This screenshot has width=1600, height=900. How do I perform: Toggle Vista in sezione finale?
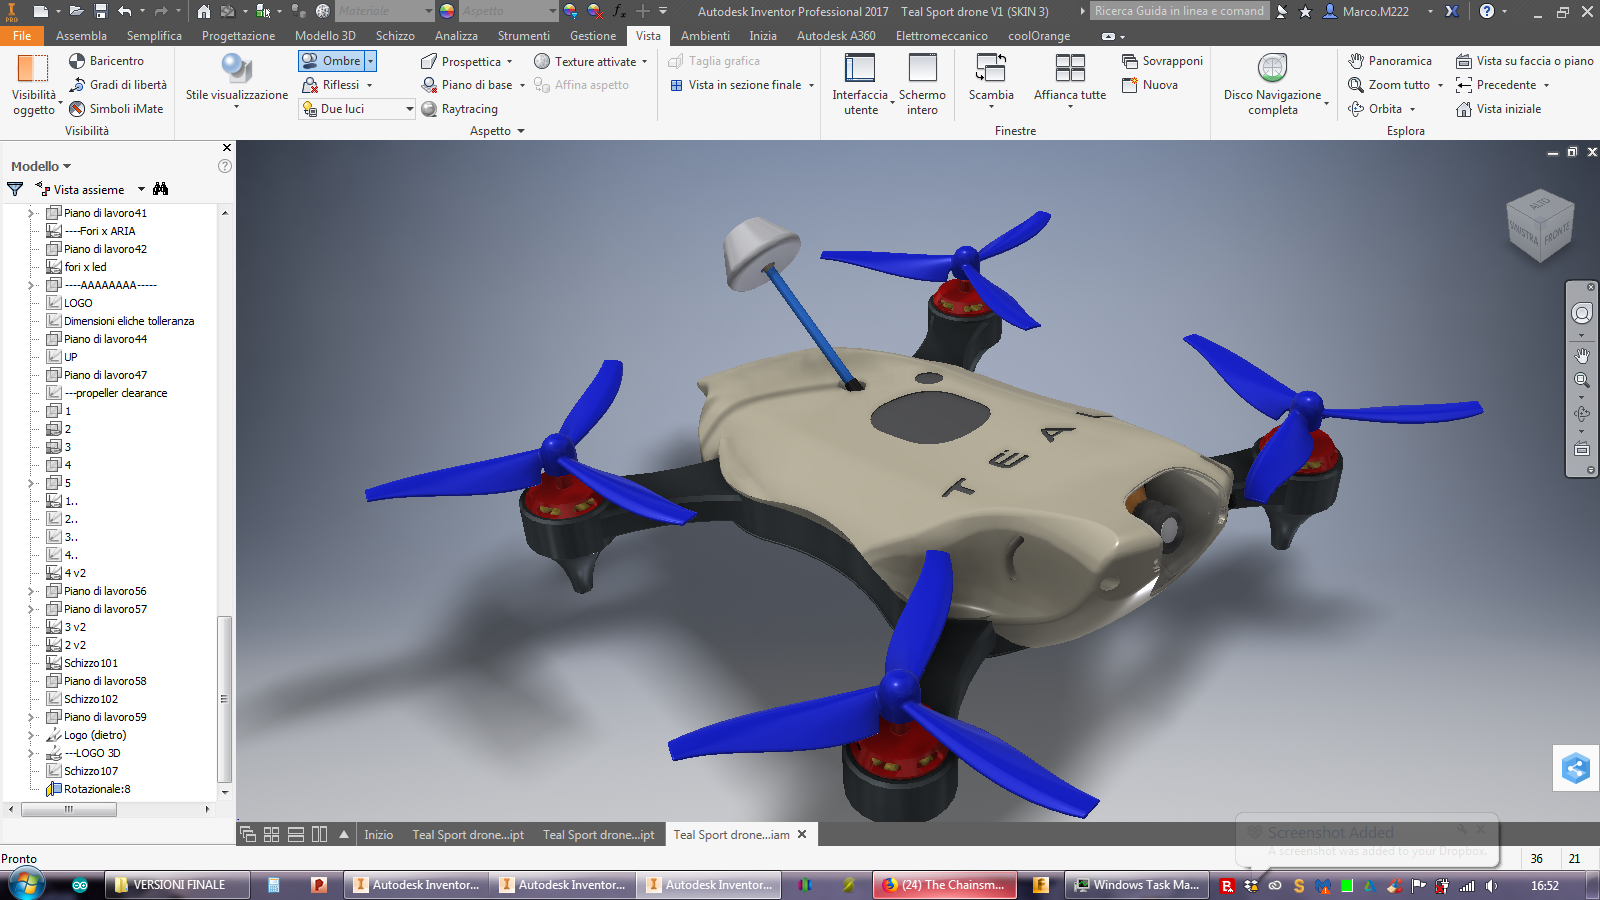point(736,85)
